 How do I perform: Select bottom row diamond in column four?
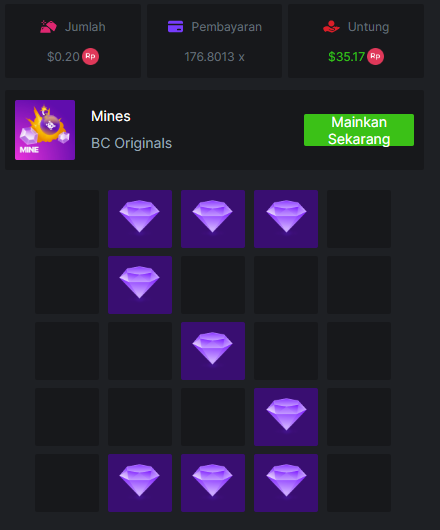286,483
